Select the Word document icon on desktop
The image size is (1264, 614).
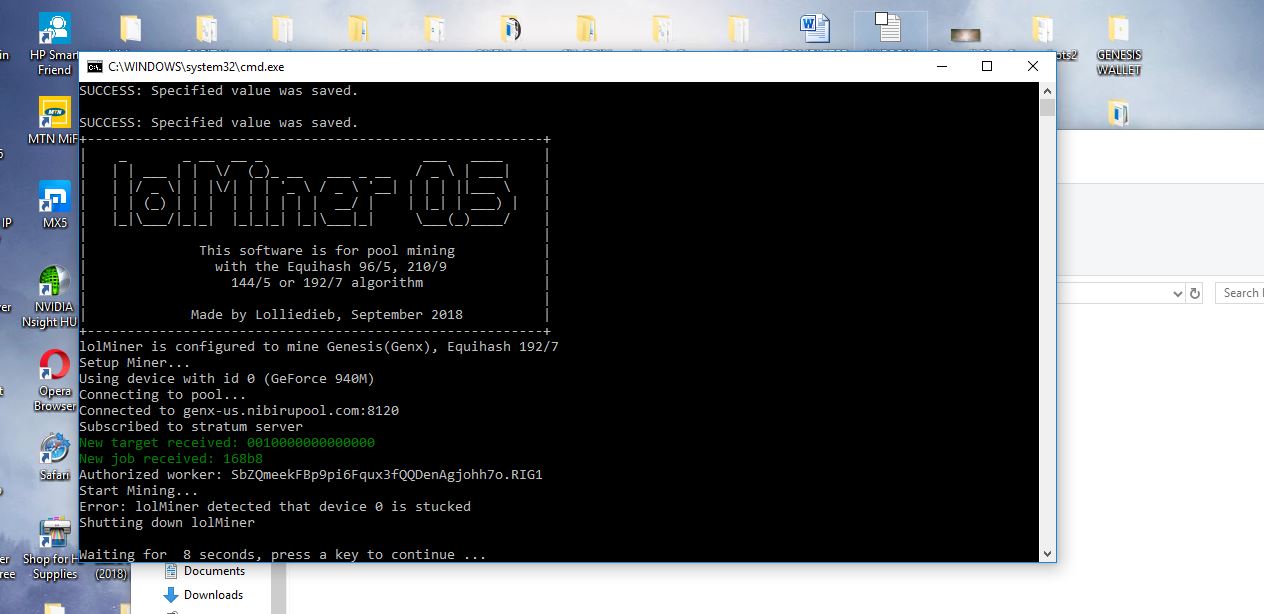coord(814,29)
